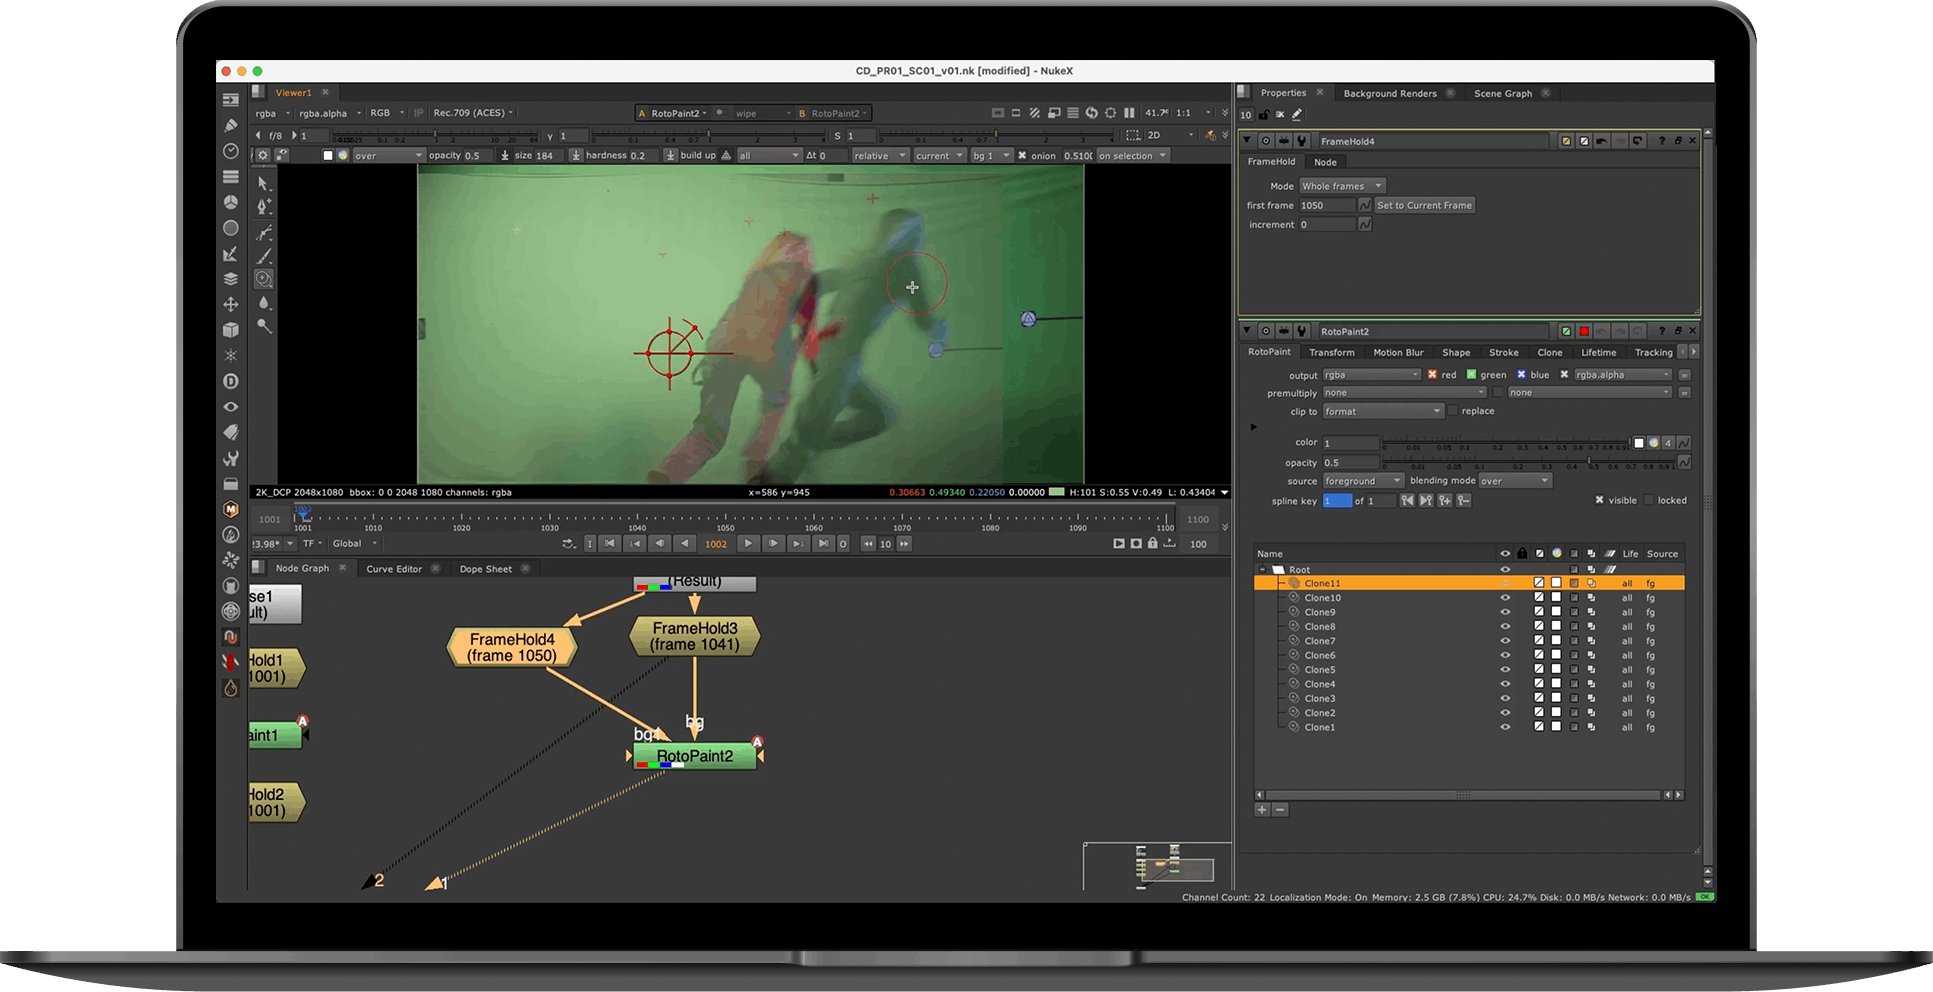Click the FrameHold3 node in graph

pos(695,636)
